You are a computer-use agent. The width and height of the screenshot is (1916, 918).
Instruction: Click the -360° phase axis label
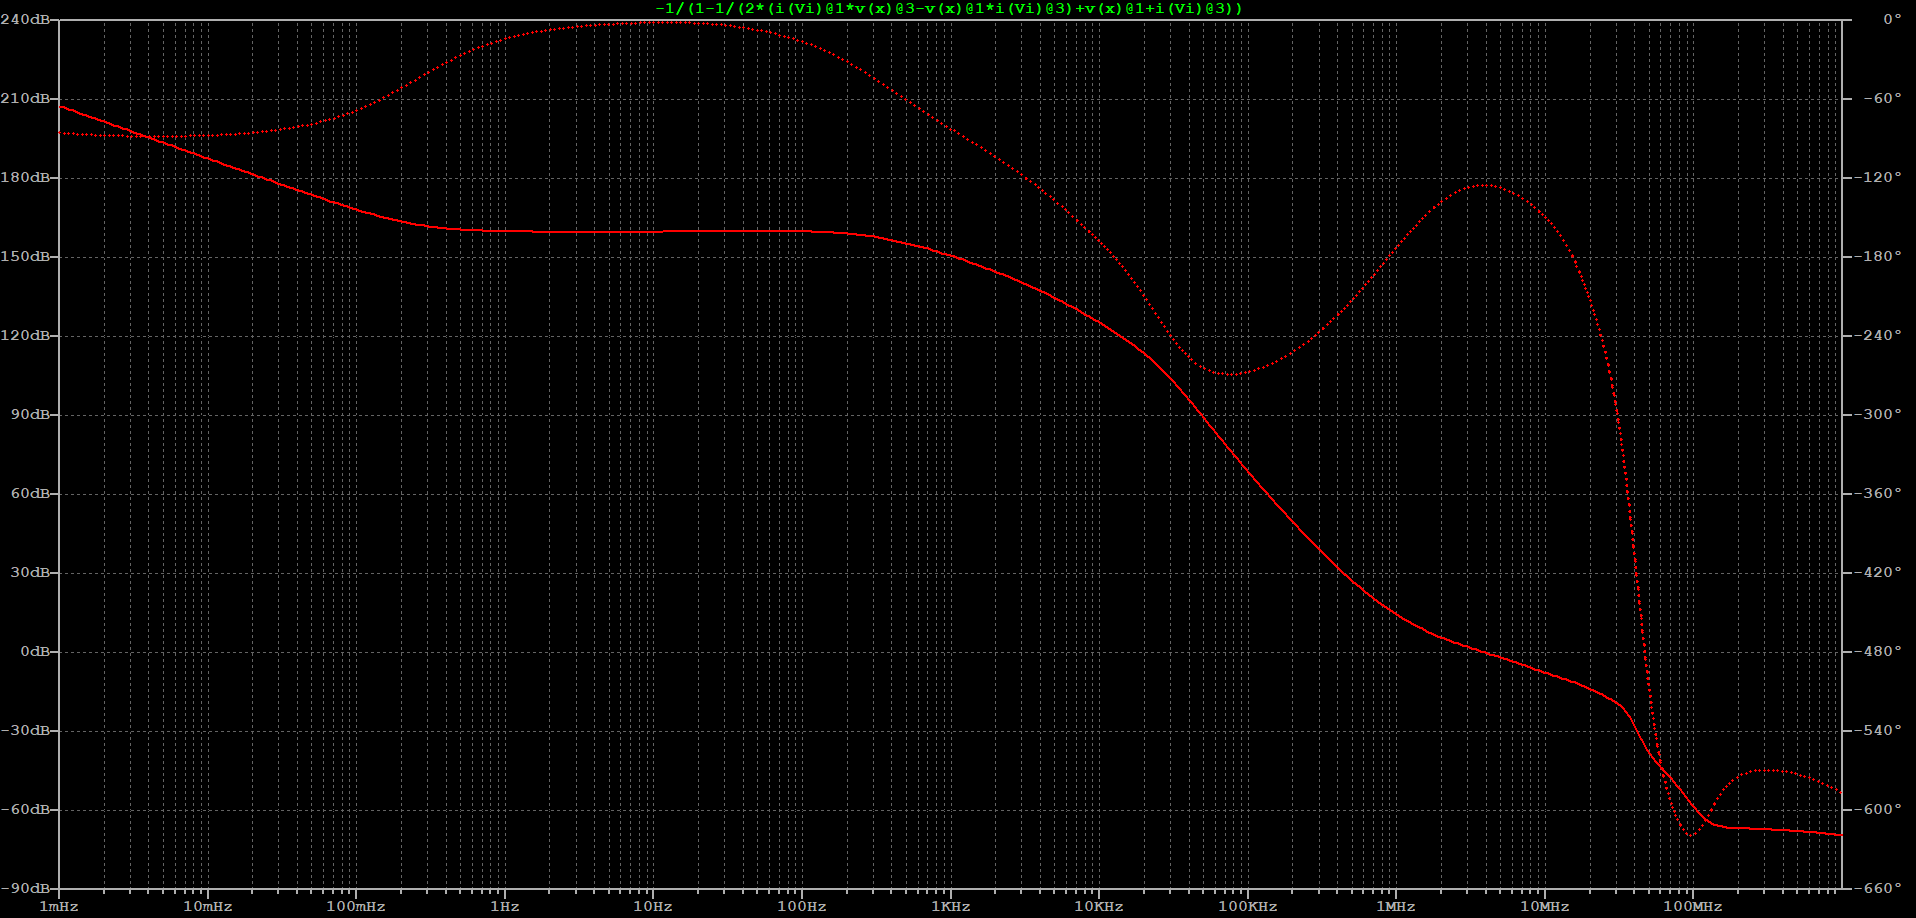1878,493
